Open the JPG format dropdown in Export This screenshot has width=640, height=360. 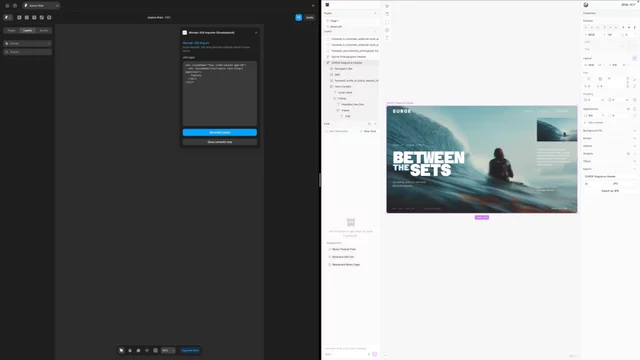[624, 184]
